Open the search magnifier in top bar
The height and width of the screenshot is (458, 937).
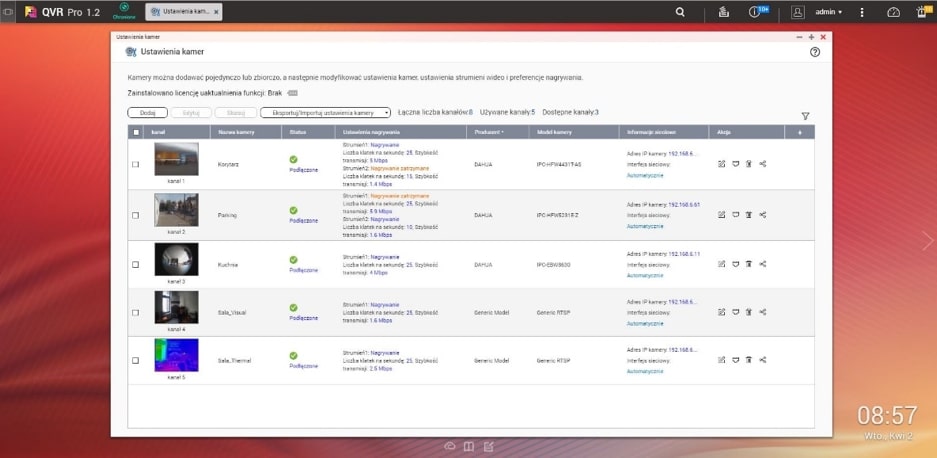coord(680,12)
